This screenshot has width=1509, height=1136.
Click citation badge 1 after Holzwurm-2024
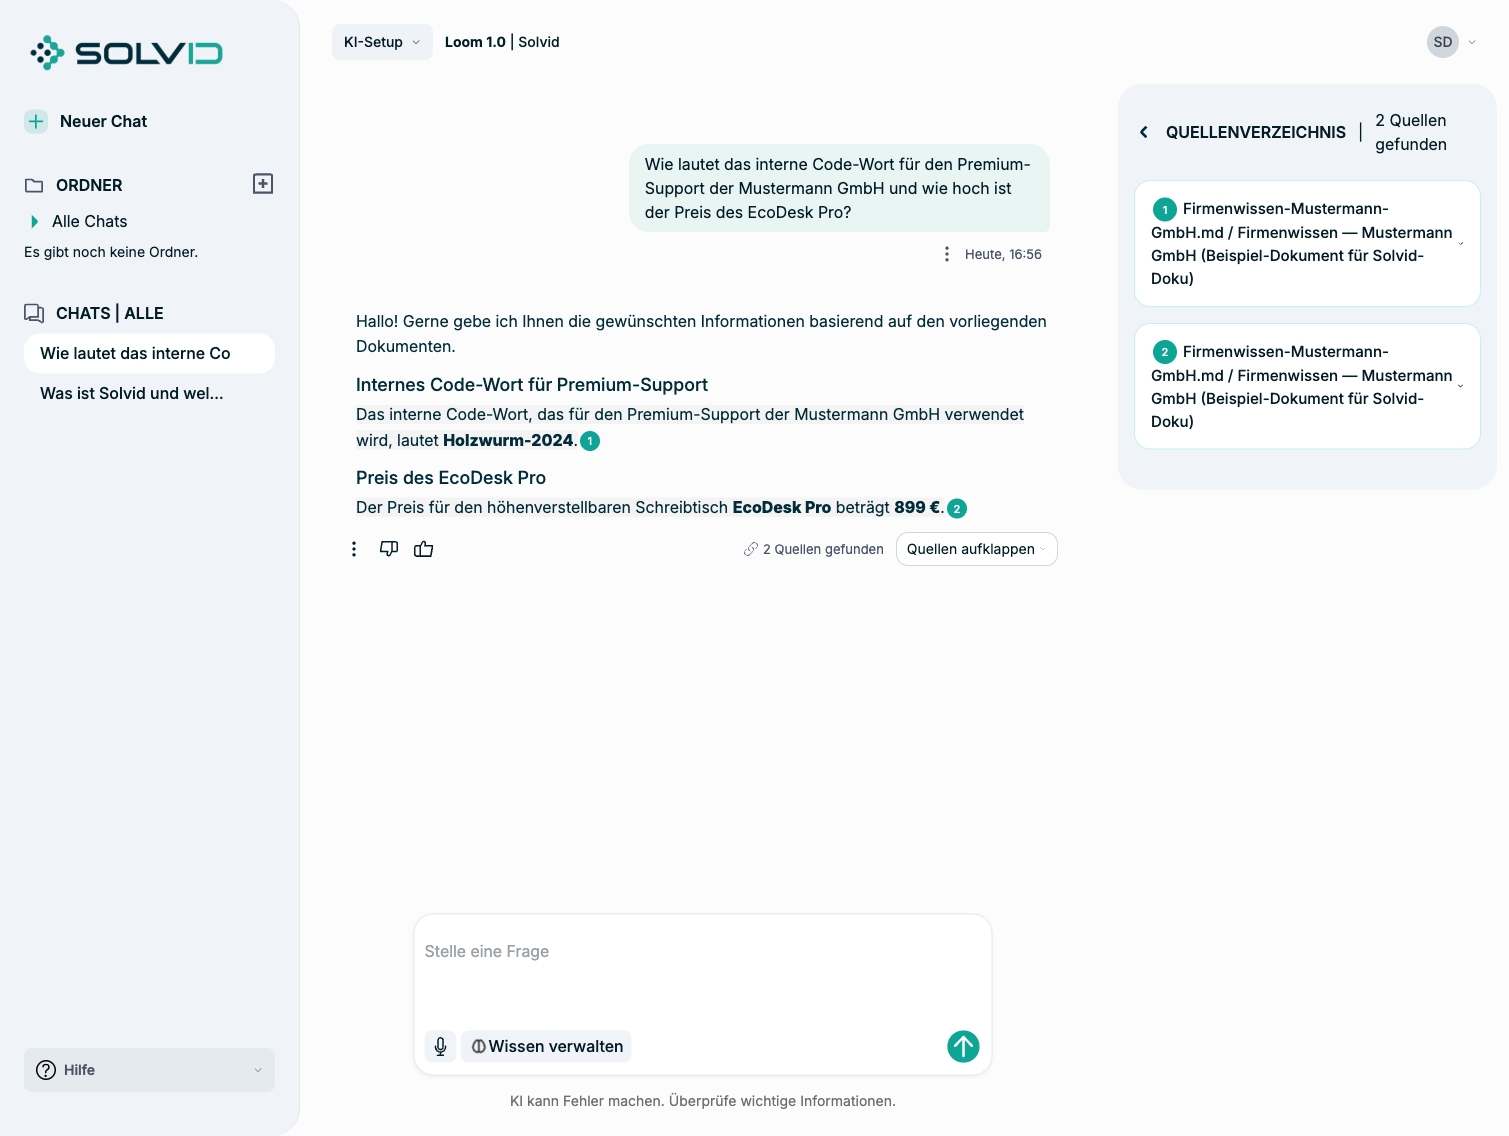[590, 441]
